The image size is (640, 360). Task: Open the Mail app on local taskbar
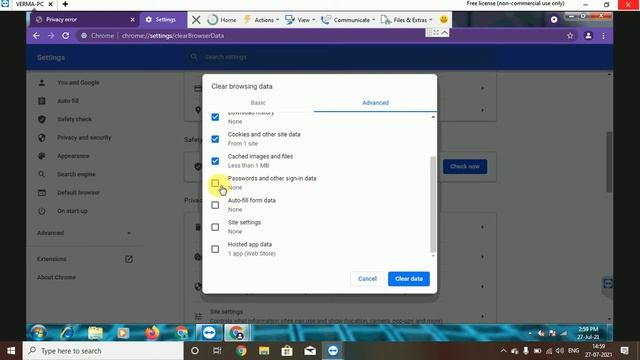310,351
